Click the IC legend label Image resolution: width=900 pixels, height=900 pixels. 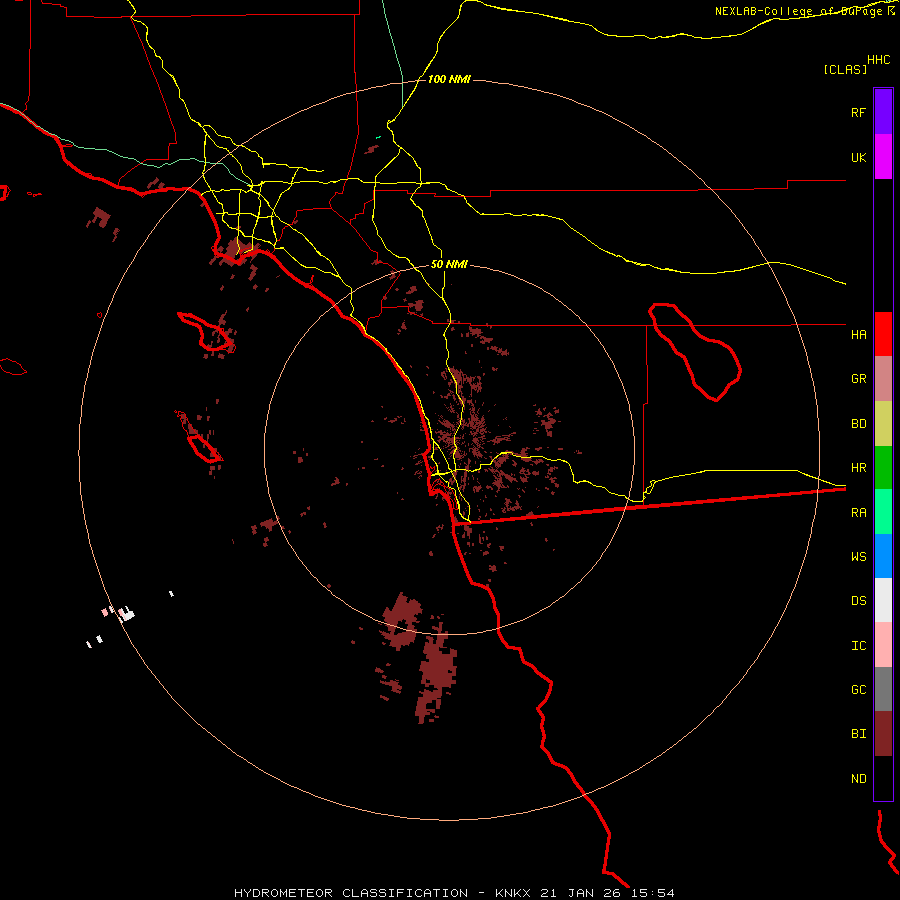859,645
